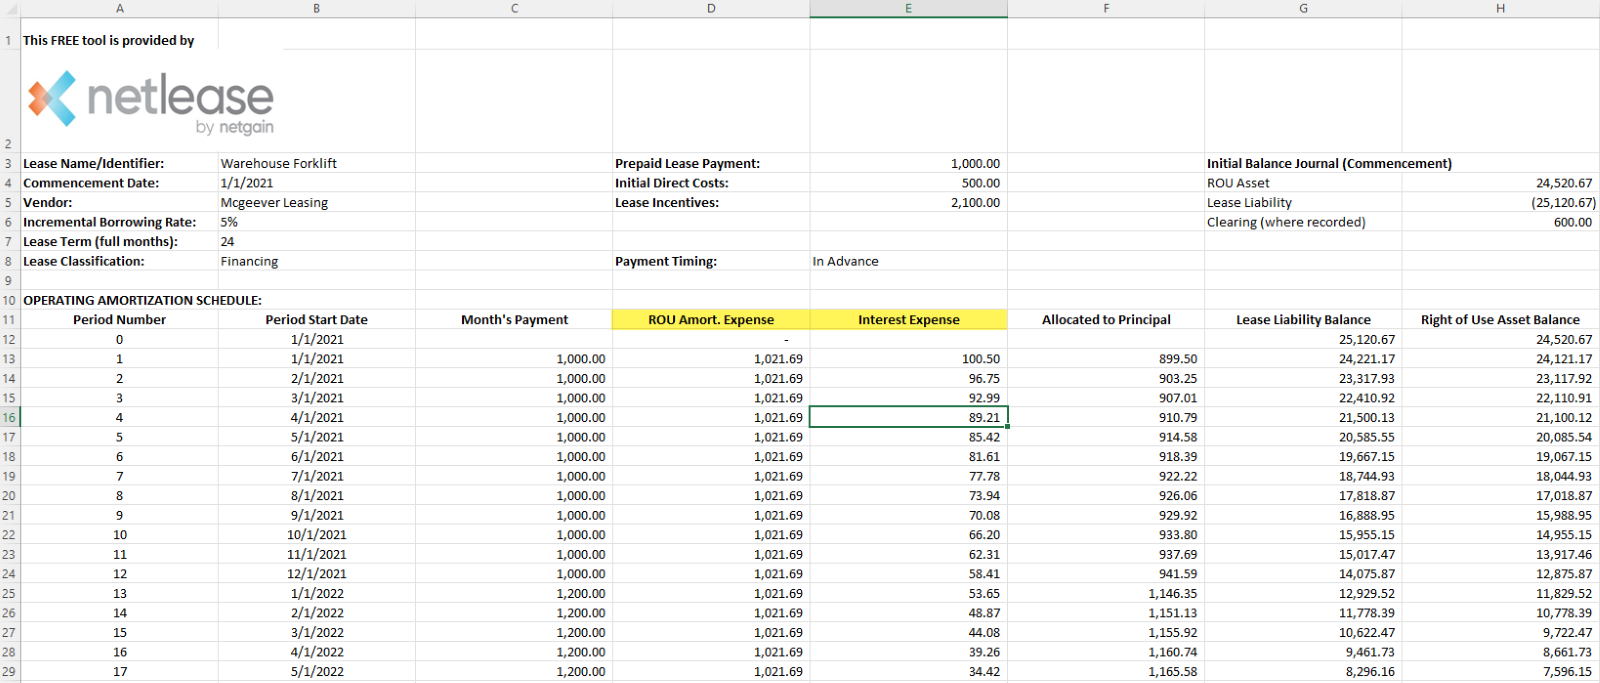Select the 'Payment Timing:' label cell
The width and height of the screenshot is (1600, 683).
click(711, 261)
